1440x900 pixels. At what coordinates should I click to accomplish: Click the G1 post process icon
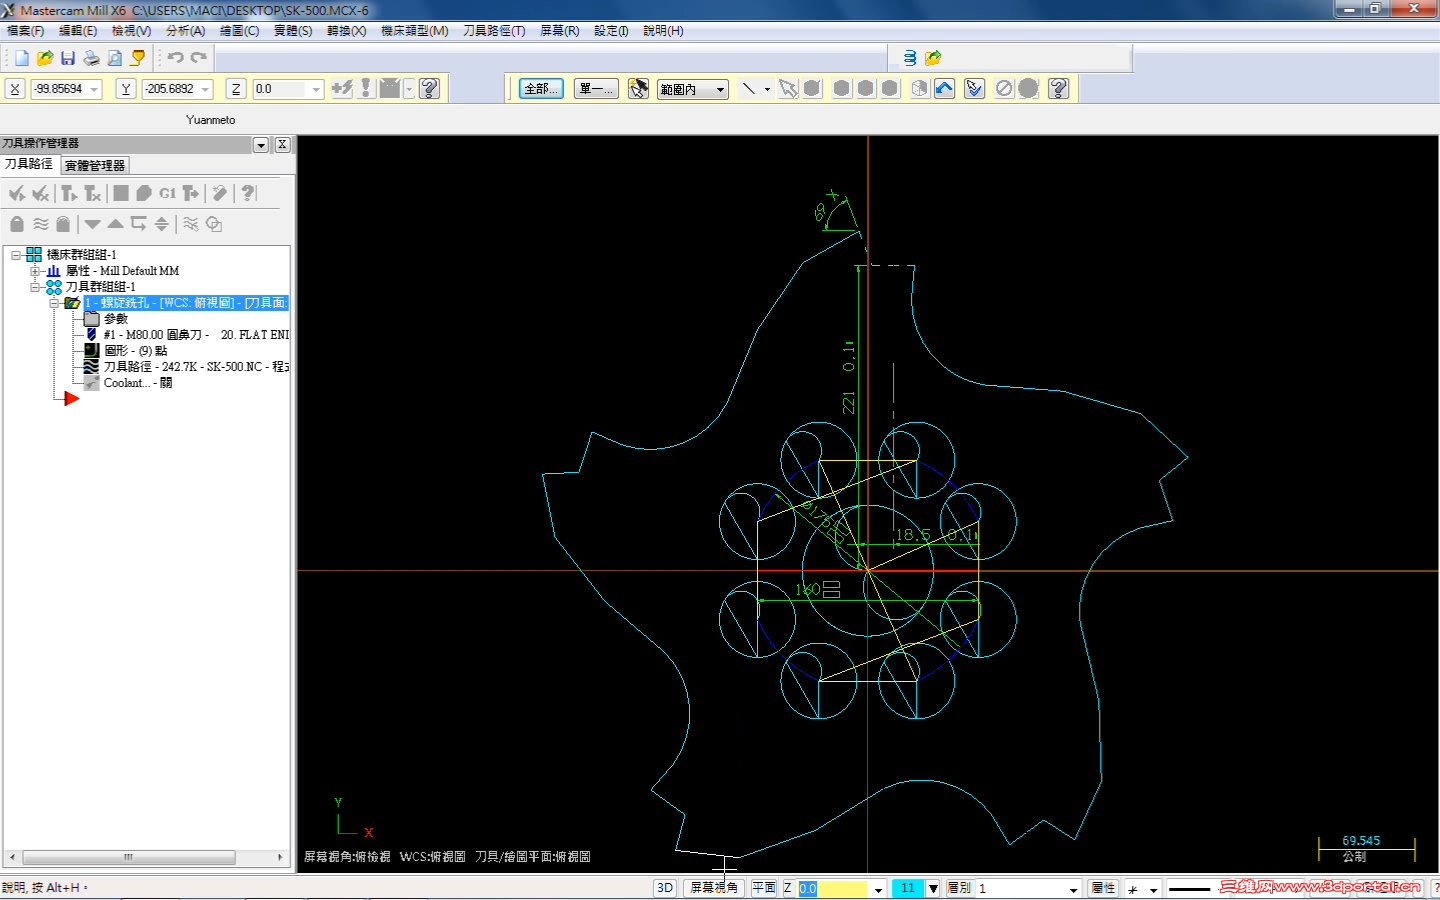167,193
